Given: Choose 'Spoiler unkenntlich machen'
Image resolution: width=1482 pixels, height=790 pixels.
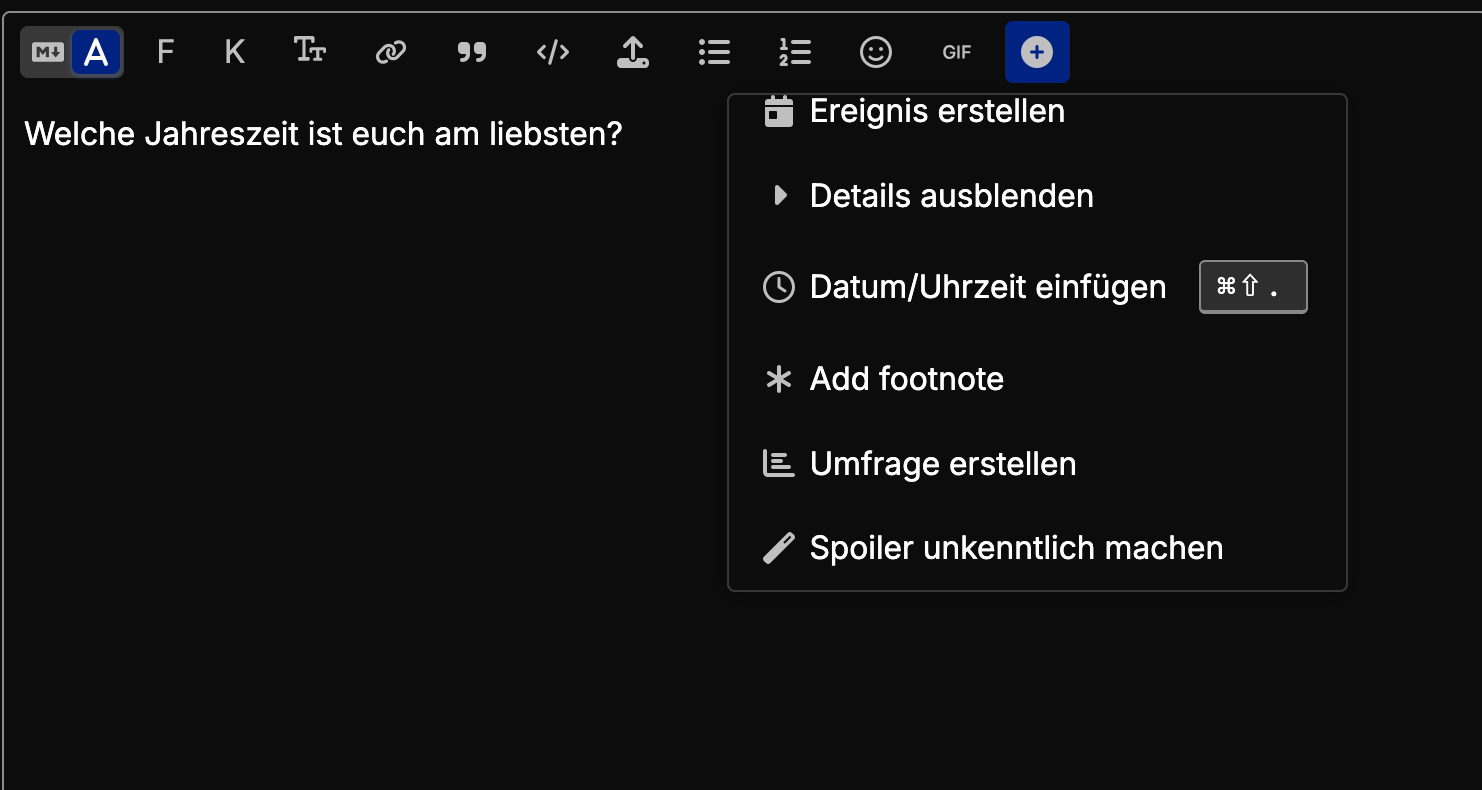Looking at the screenshot, I should 1015,548.
